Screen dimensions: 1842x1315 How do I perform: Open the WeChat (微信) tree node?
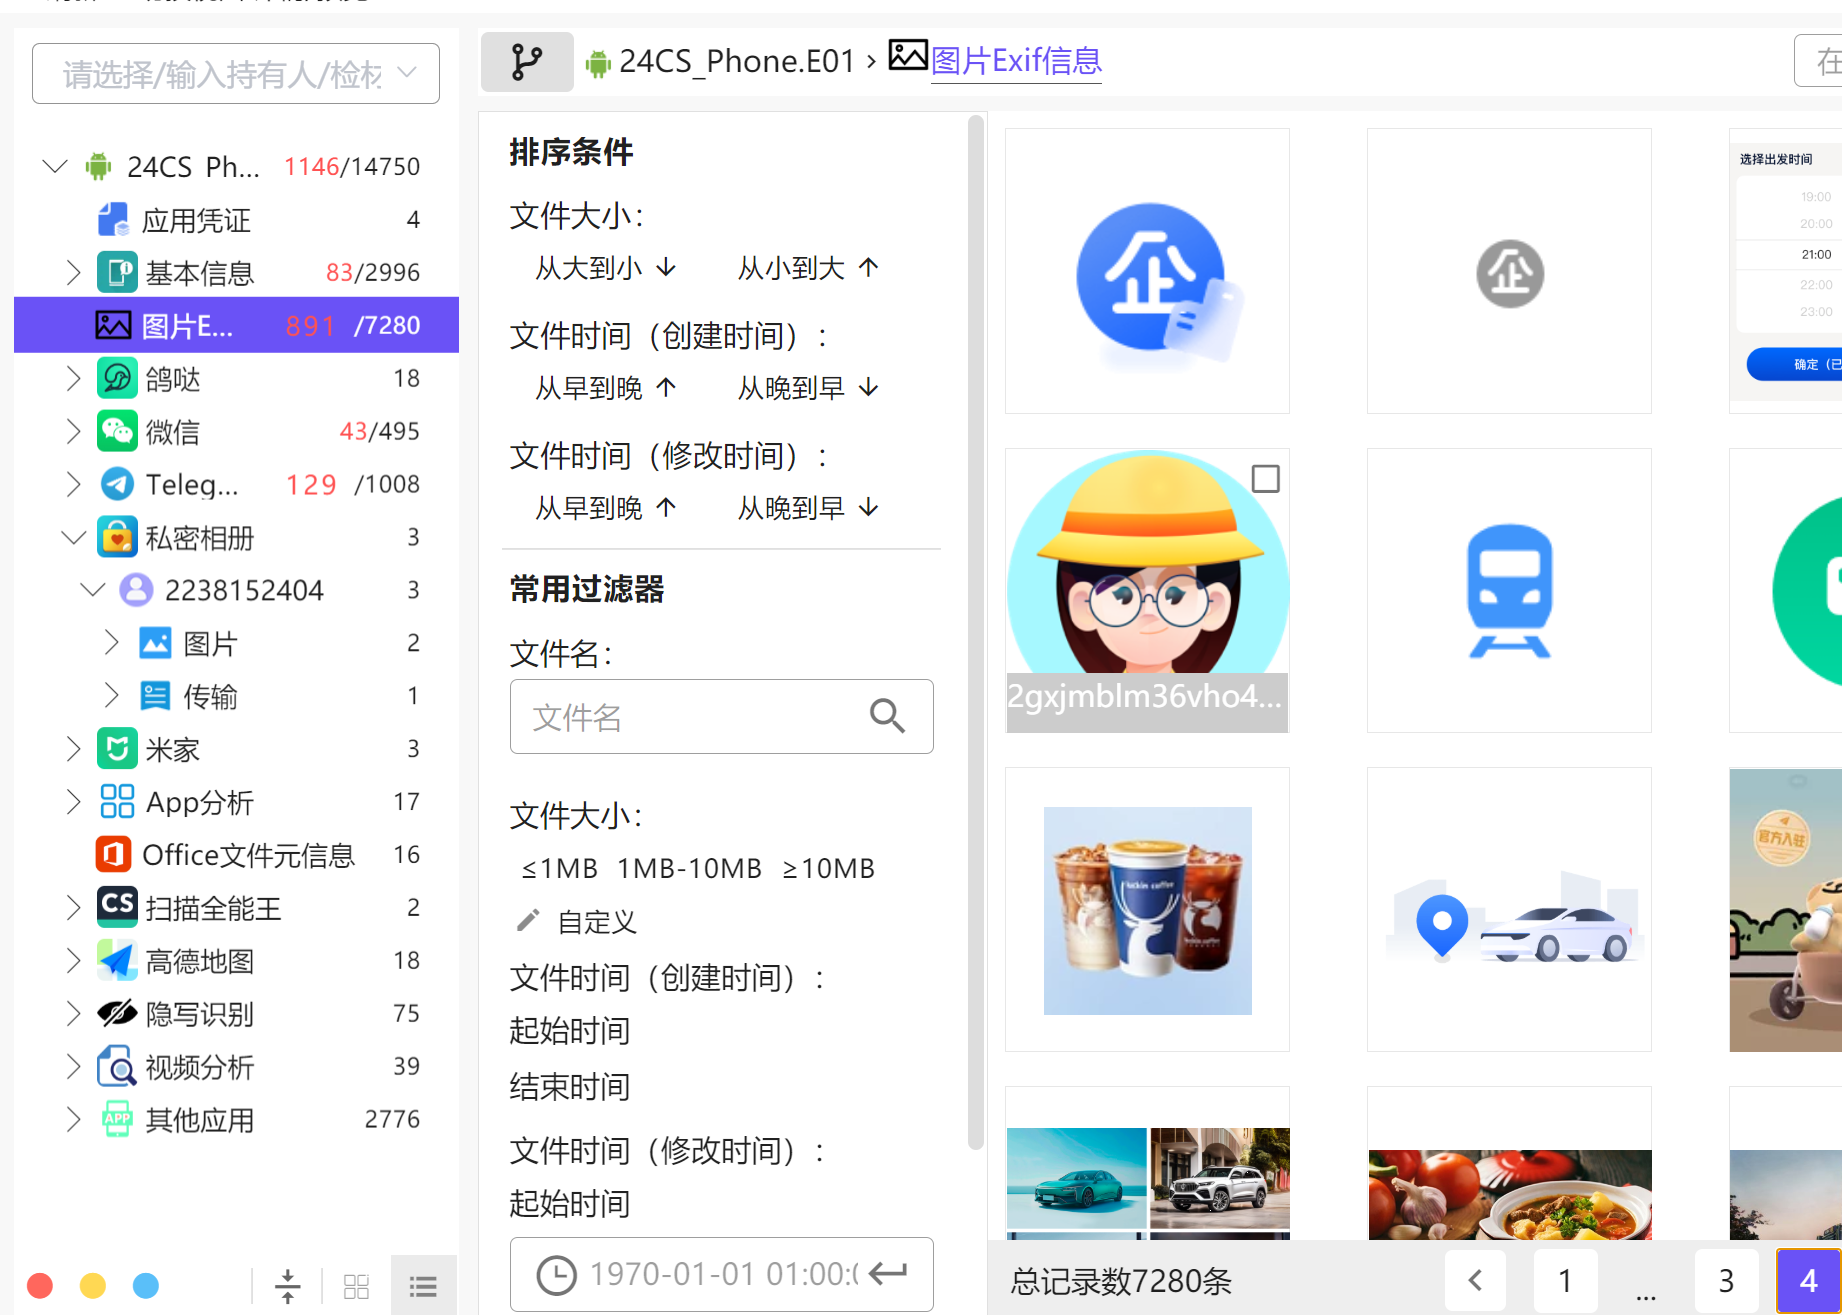pos(172,432)
